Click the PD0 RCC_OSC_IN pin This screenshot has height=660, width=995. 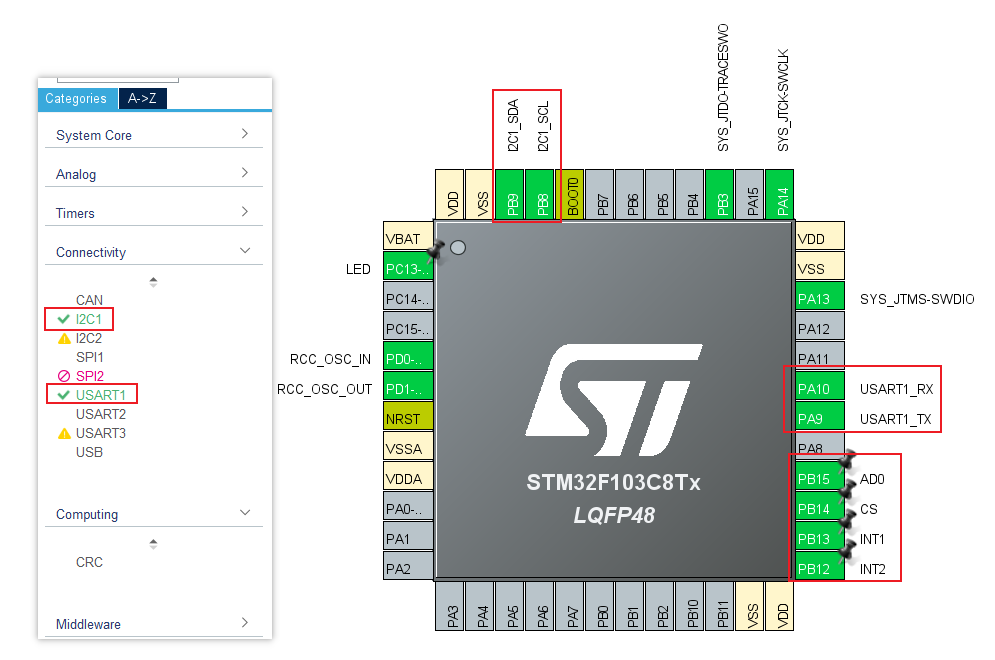pos(408,355)
